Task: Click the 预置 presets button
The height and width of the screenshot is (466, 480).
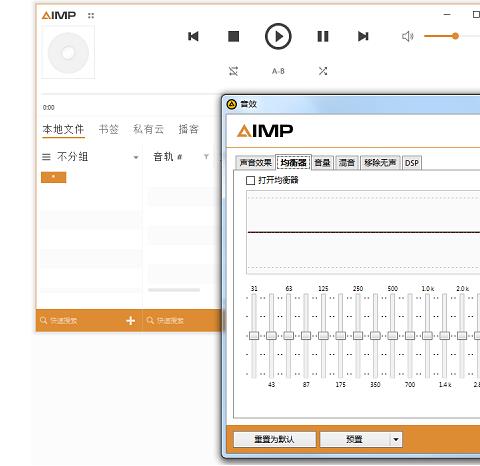Action: click(354, 439)
